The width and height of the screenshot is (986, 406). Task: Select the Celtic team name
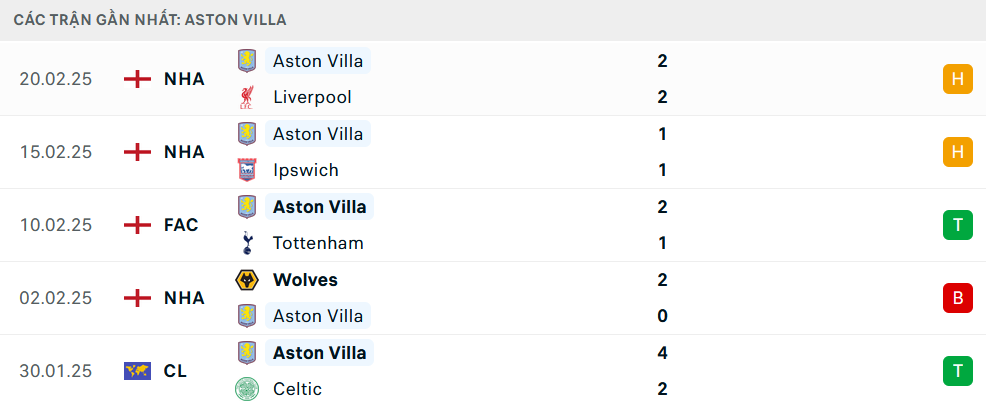pos(297,389)
